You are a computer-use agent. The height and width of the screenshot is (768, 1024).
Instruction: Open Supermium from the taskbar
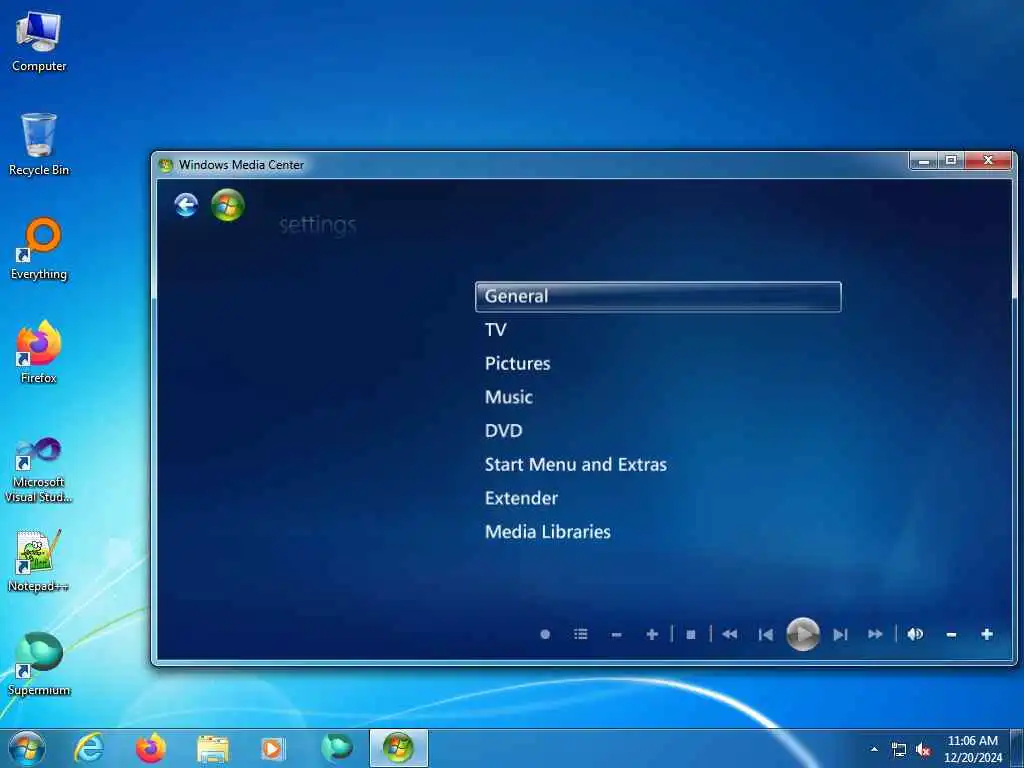(x=337, y=748)
